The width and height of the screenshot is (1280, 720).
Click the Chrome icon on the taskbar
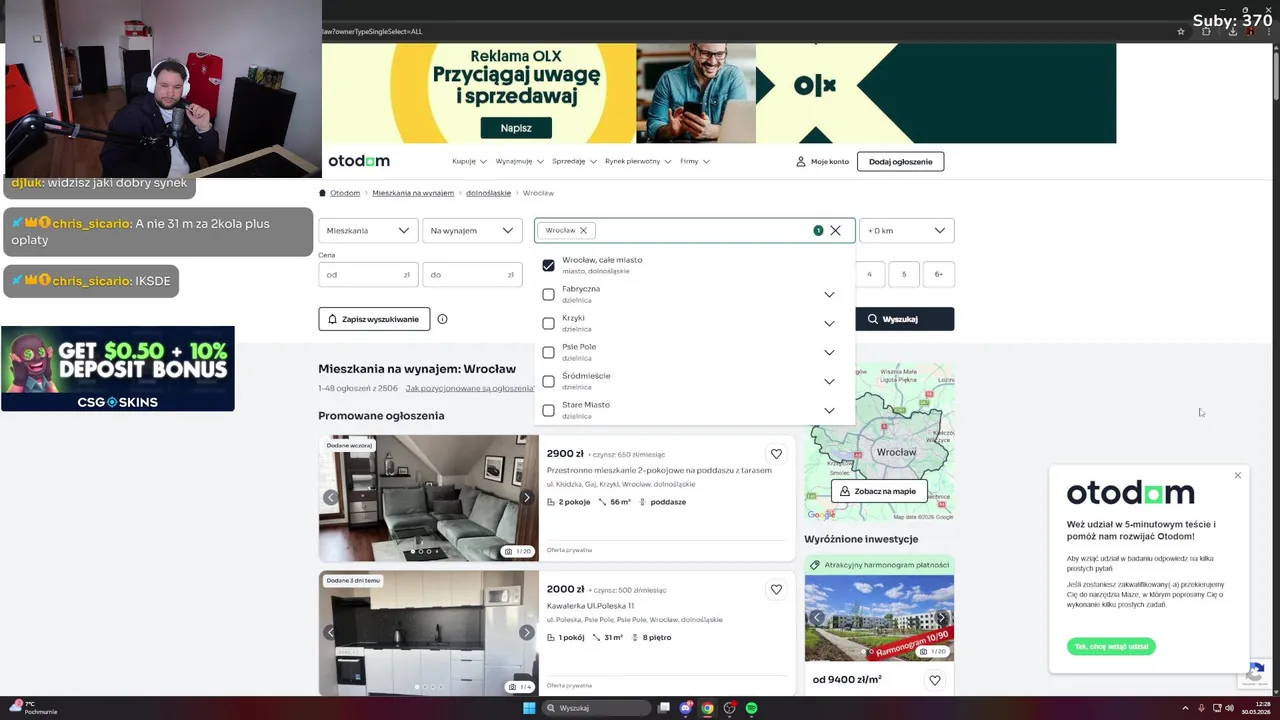707,708
